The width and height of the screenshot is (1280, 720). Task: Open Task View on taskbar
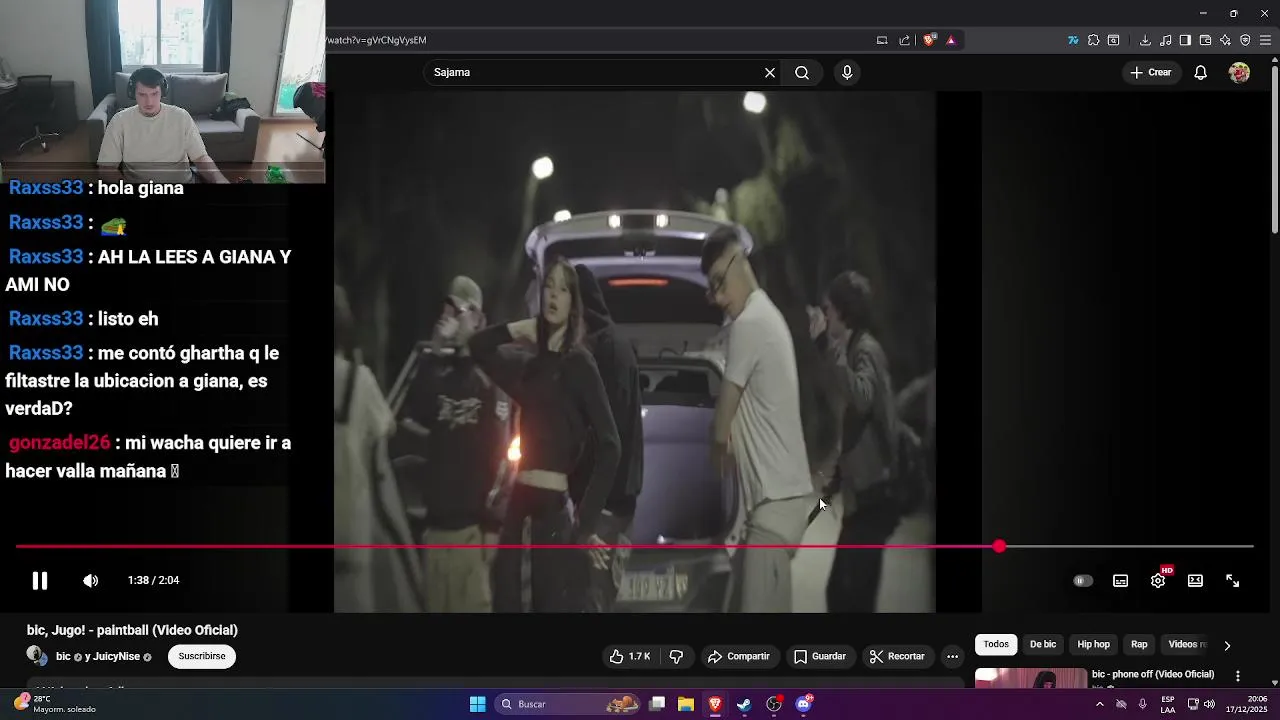click(x=657, y=704)
